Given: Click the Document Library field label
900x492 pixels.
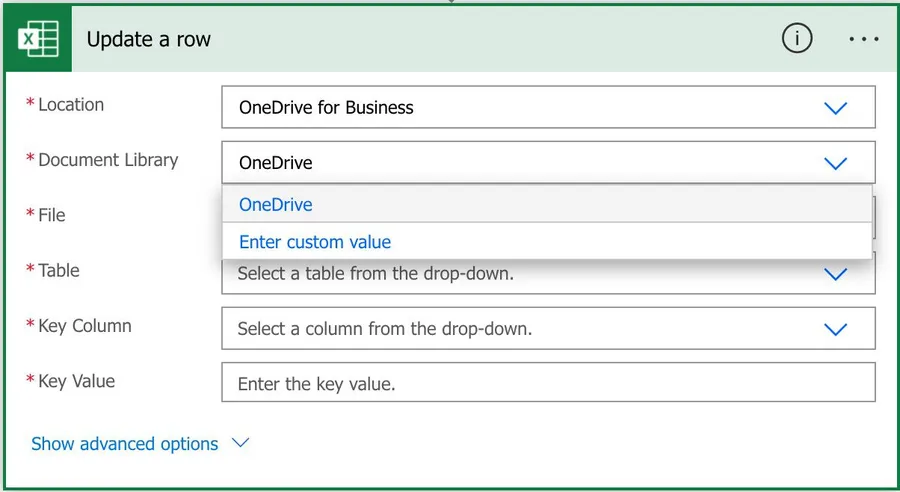Looking at the screenshot, I should coord(107,160).
